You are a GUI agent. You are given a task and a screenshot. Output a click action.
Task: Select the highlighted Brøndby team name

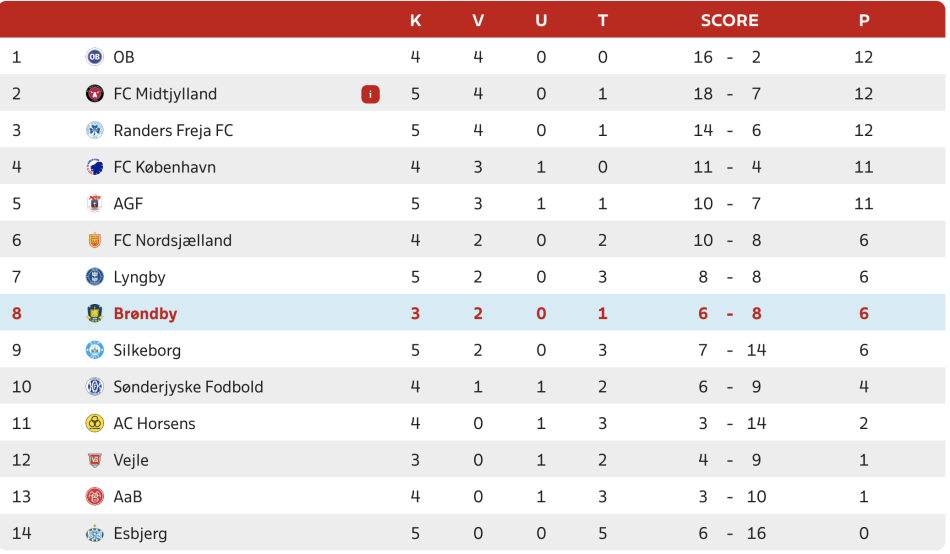click(x=145, y=313)
